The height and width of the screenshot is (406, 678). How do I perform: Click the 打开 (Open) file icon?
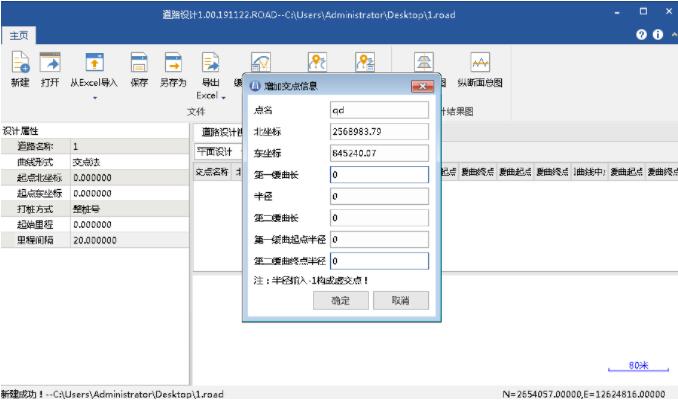tap(50, 62)
